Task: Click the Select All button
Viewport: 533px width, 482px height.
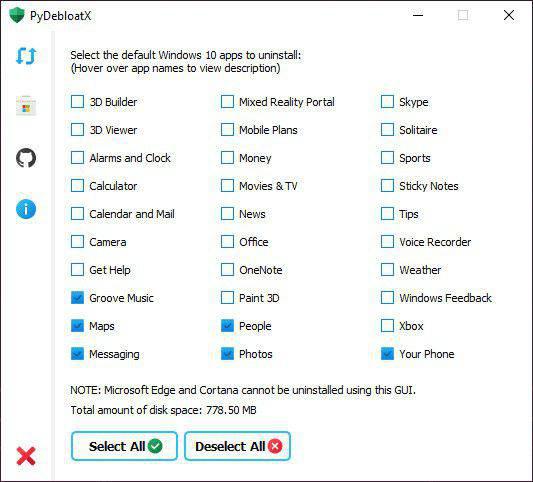Action: (124, 446)
